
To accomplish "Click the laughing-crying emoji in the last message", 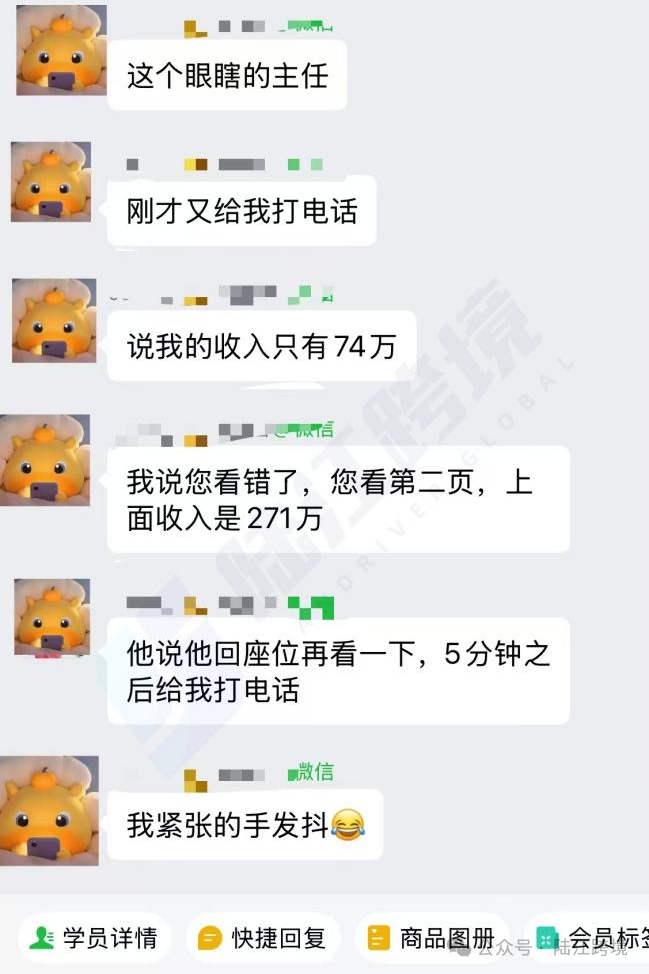I will click(348, 825).
